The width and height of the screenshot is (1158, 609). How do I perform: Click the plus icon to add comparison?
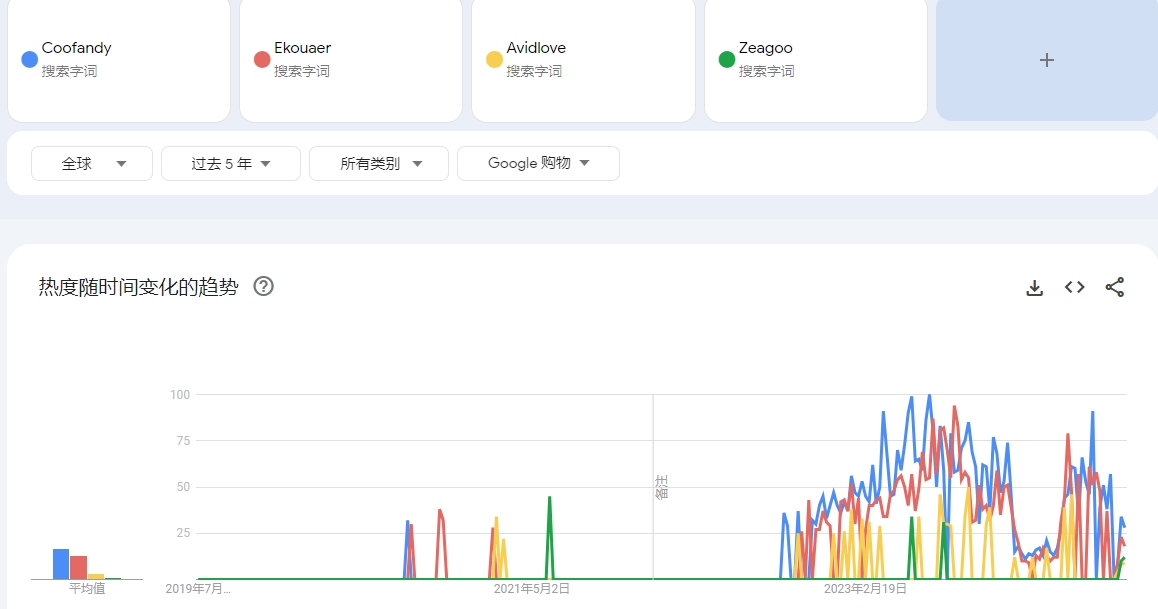[x=1046, y=60]
